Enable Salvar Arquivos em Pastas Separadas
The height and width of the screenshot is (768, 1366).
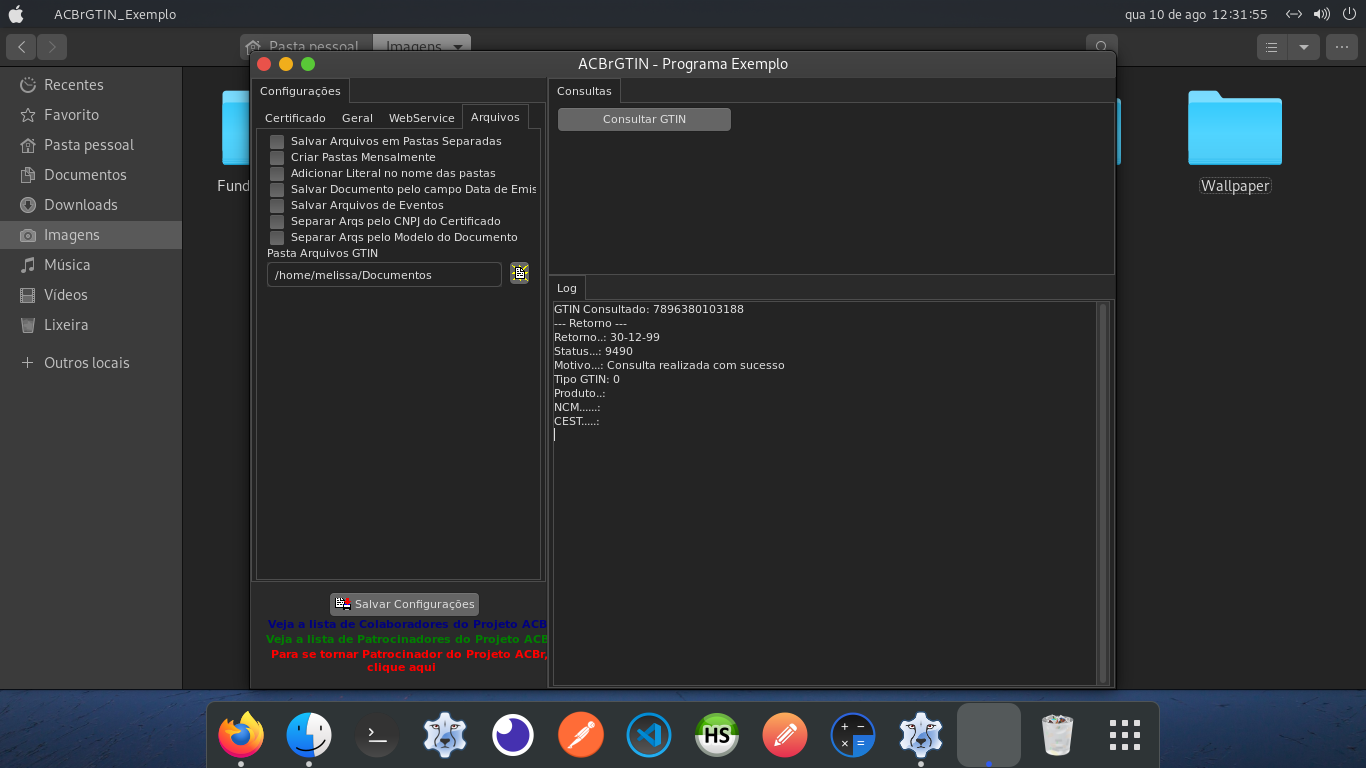pyautogui.click(x=277, y=142)
